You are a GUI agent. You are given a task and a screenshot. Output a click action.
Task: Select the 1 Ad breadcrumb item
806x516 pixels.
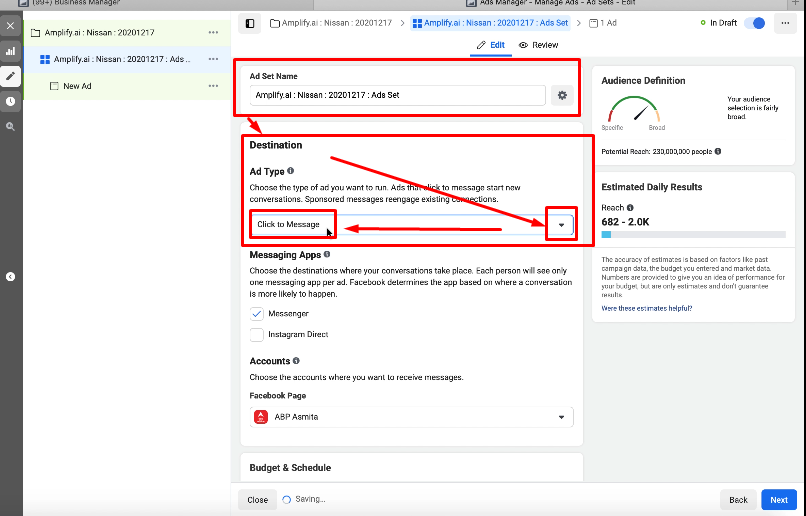[x=602, y=23]
